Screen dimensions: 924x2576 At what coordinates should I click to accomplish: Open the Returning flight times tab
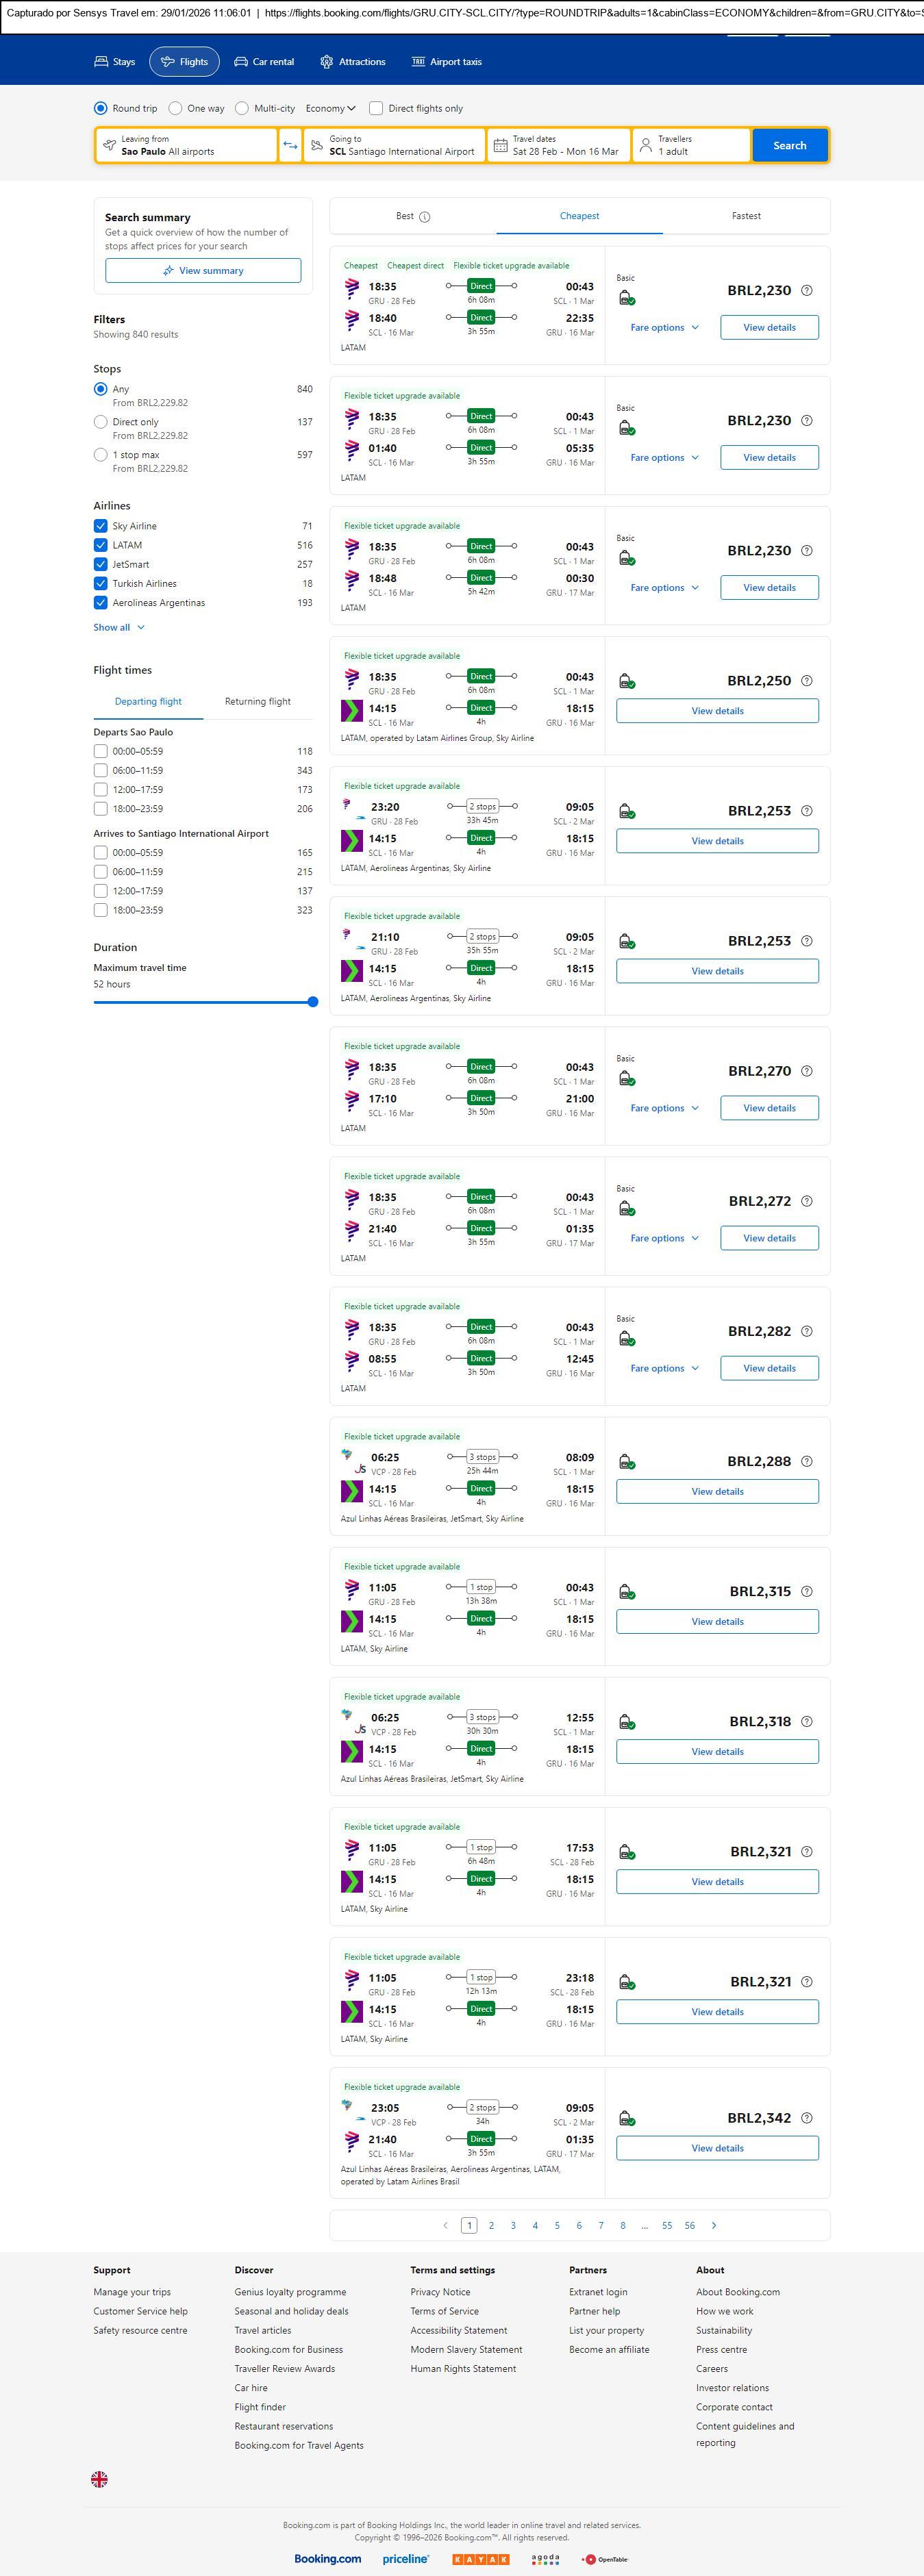click(257, 702)
